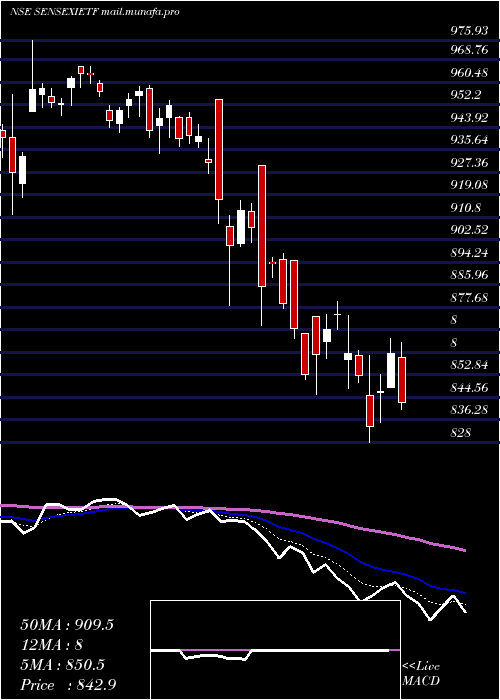Select the 844.56 price label
The image size is (500, 700).
point(468,388)
